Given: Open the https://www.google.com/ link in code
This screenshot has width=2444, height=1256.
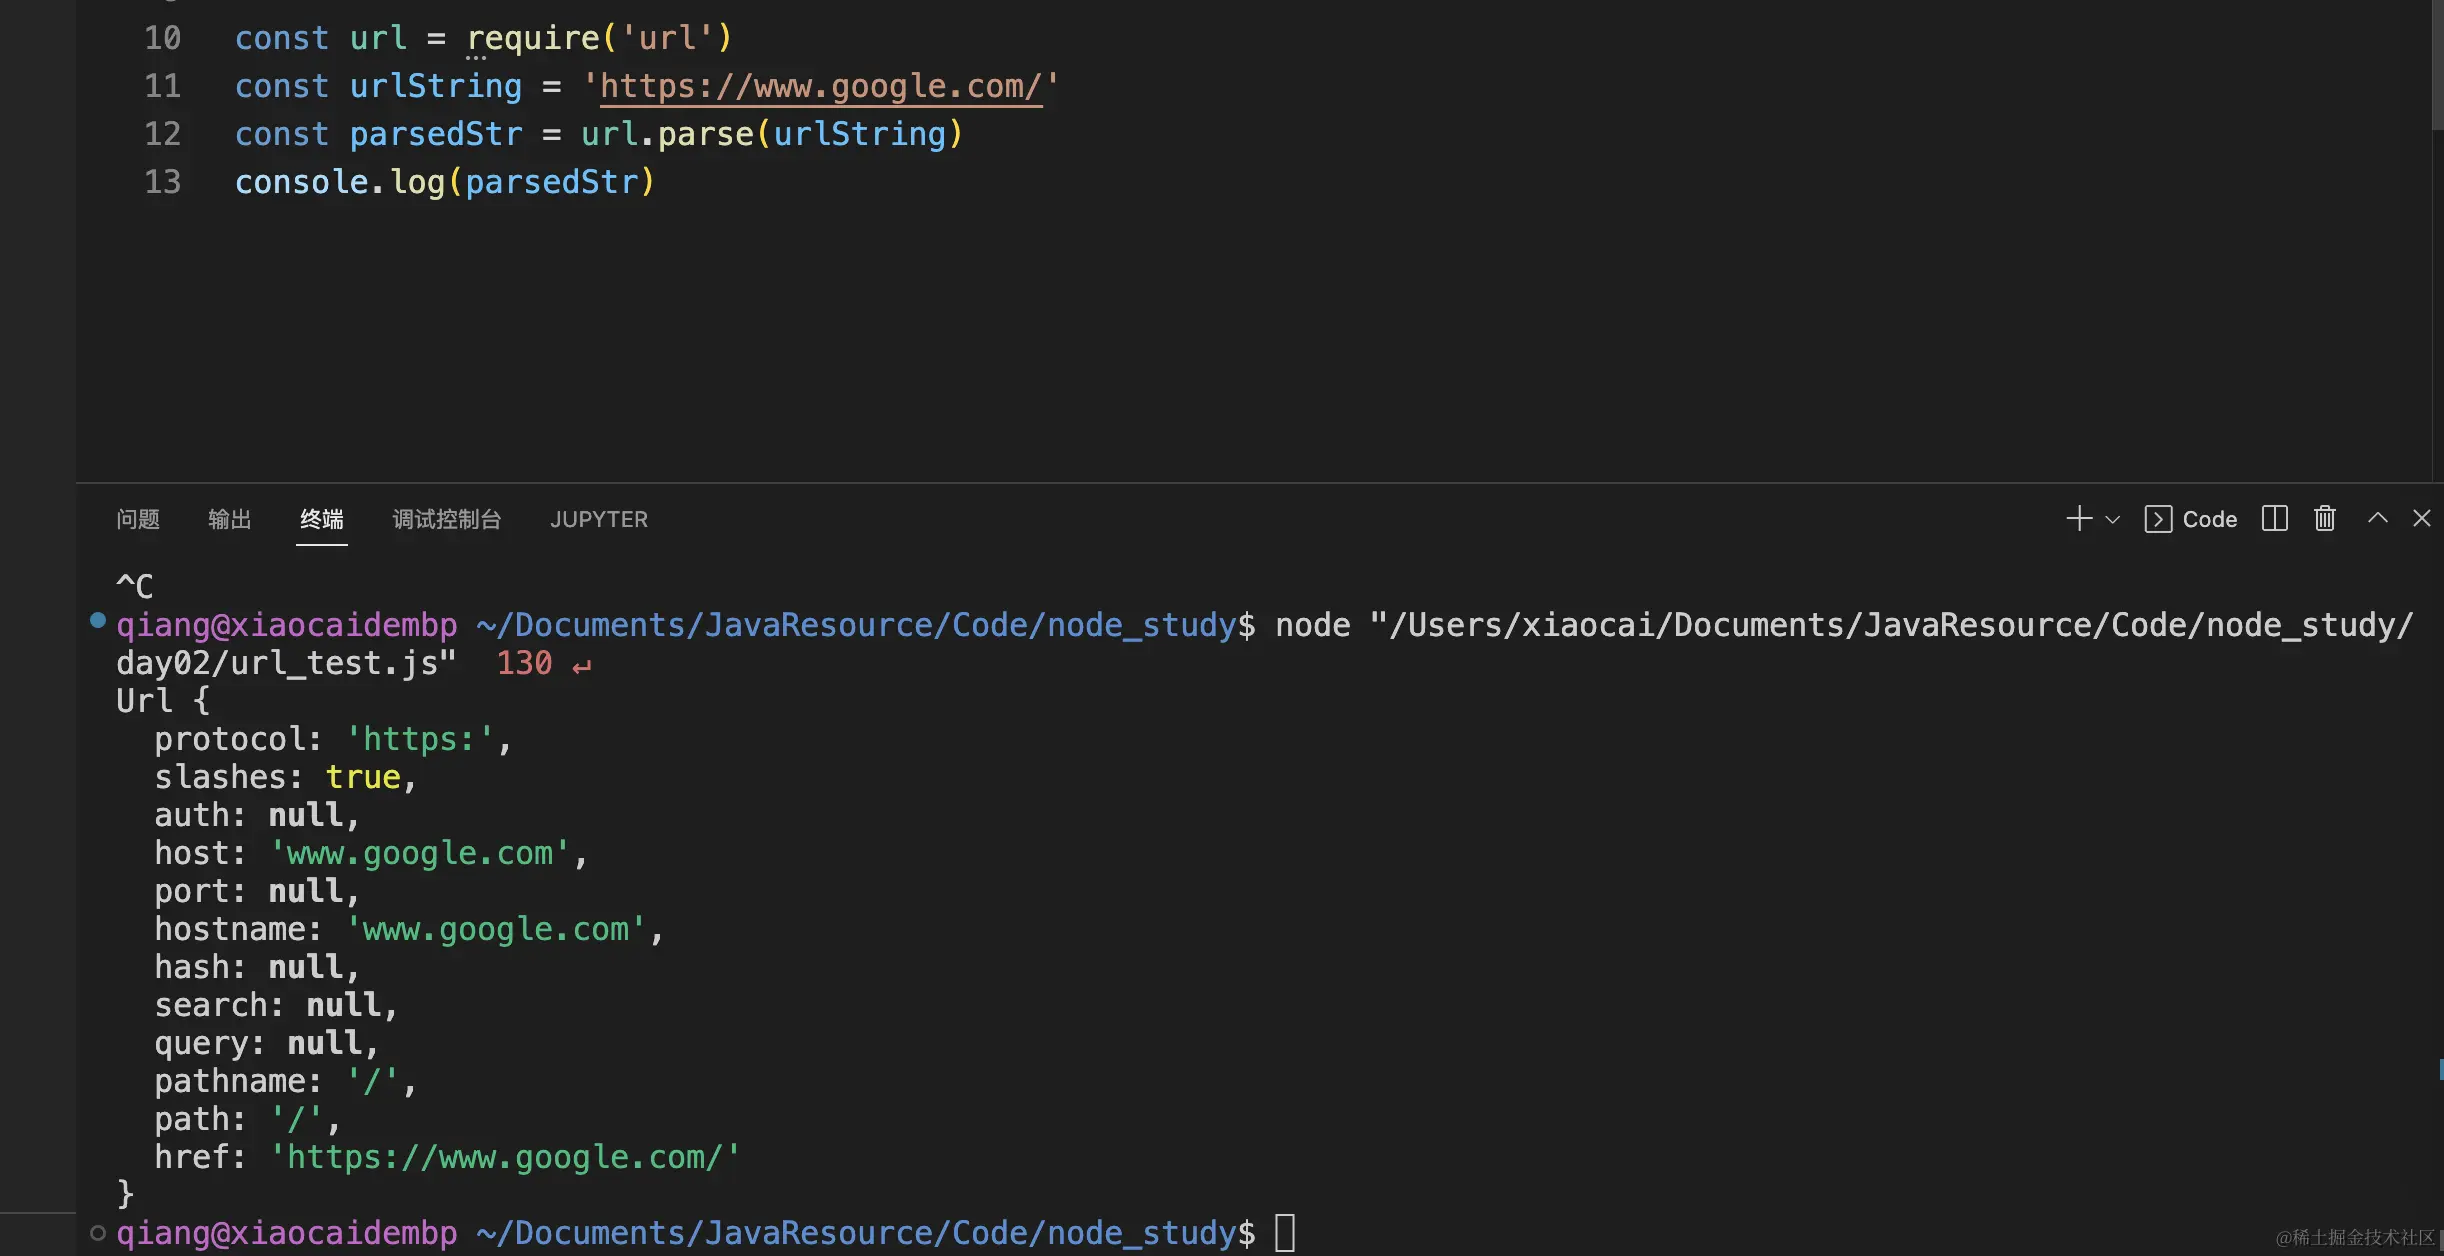Looking at the screenshot, I should point(820,87).
